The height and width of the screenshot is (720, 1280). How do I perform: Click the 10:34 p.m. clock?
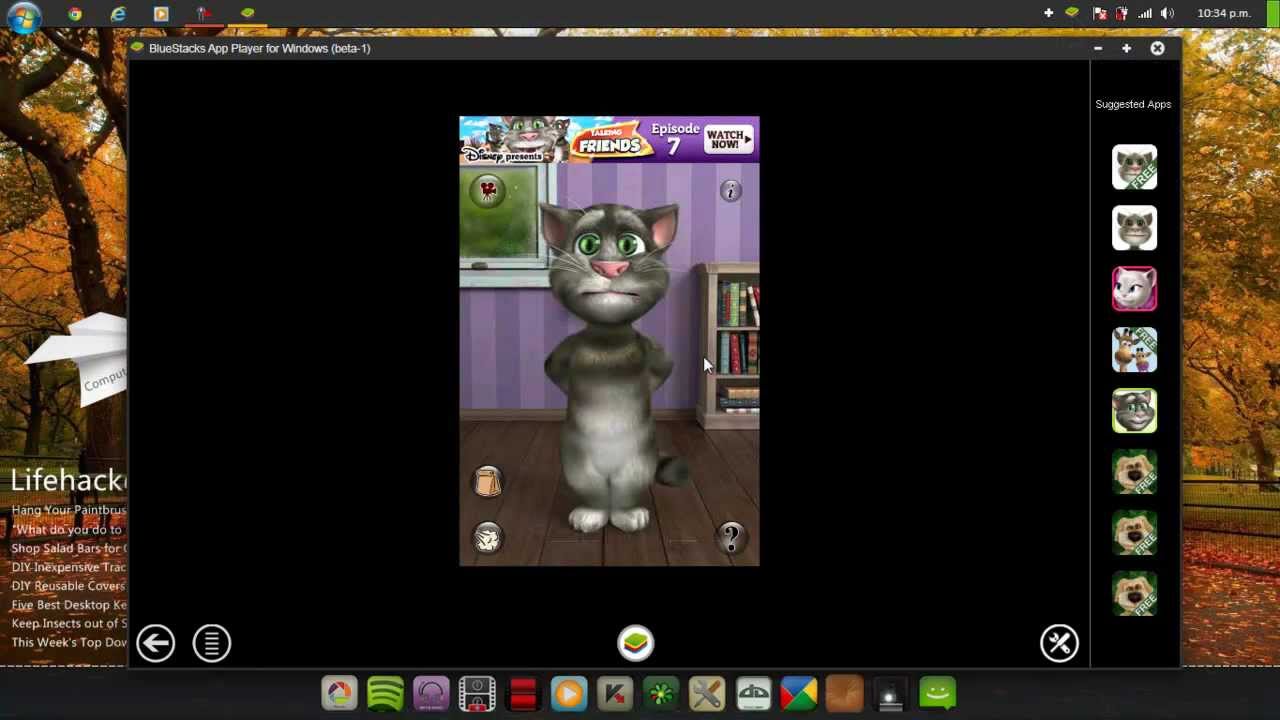(1223, 13)
